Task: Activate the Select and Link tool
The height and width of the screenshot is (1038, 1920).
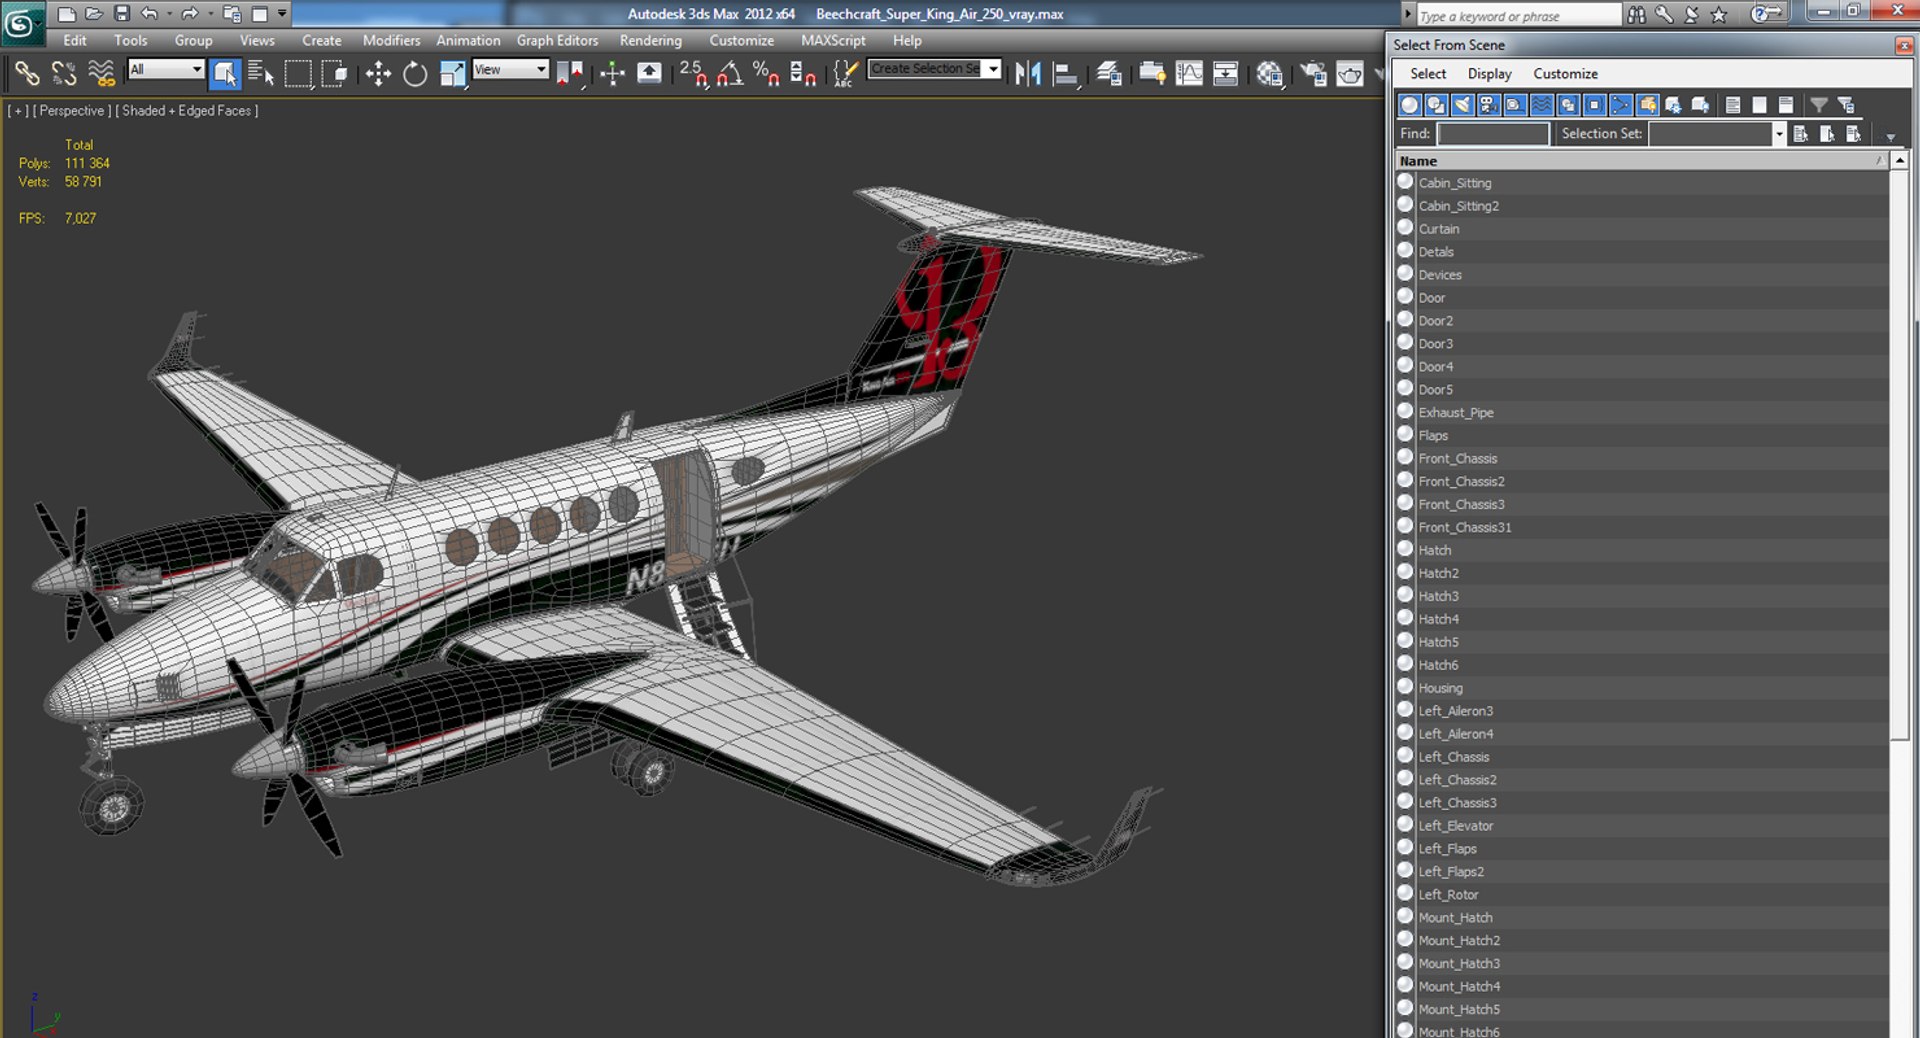Action: click(x=27, y=73)
